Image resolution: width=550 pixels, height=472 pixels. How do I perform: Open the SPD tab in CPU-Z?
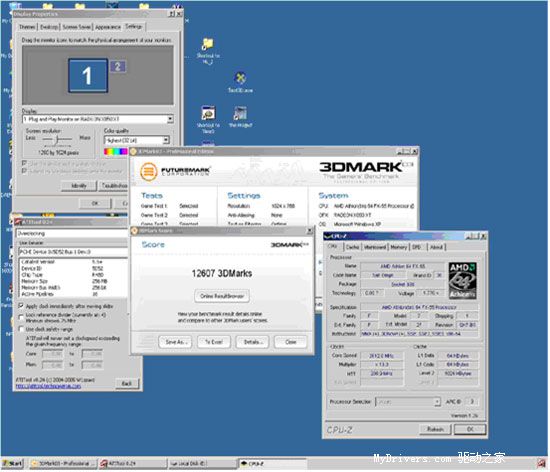click(x=416, y=247)
